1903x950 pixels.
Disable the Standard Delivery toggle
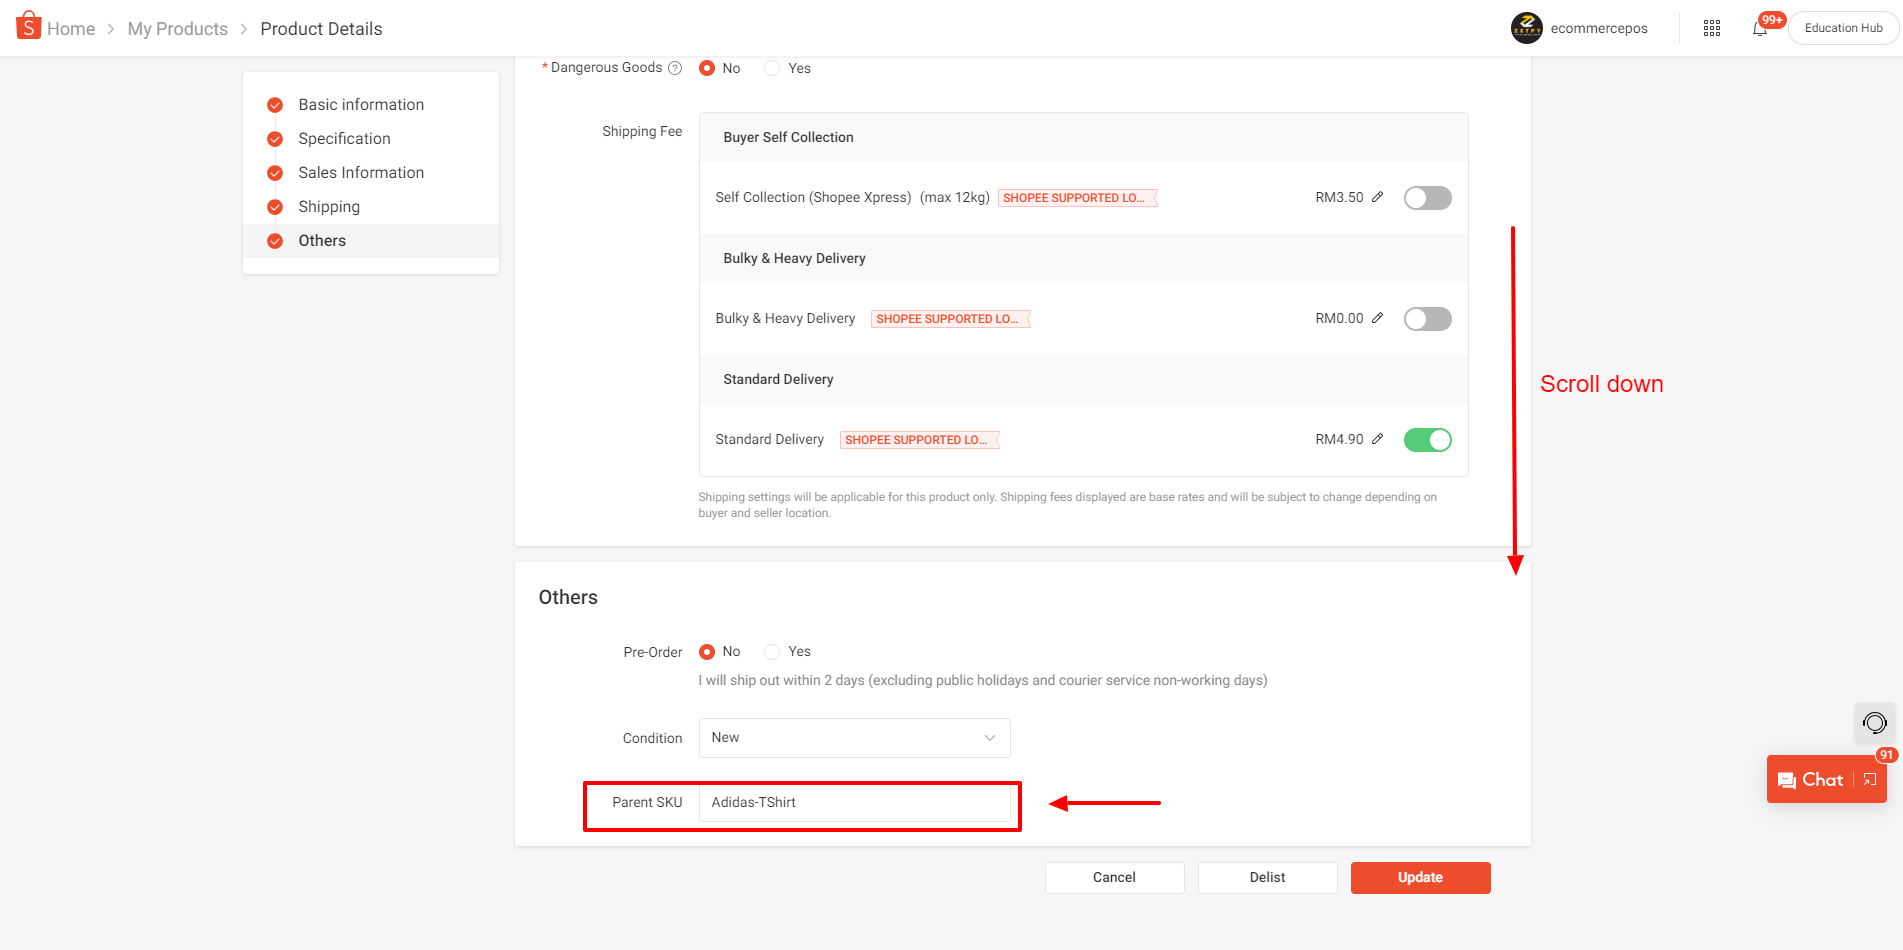click(x=1427, y=440)
